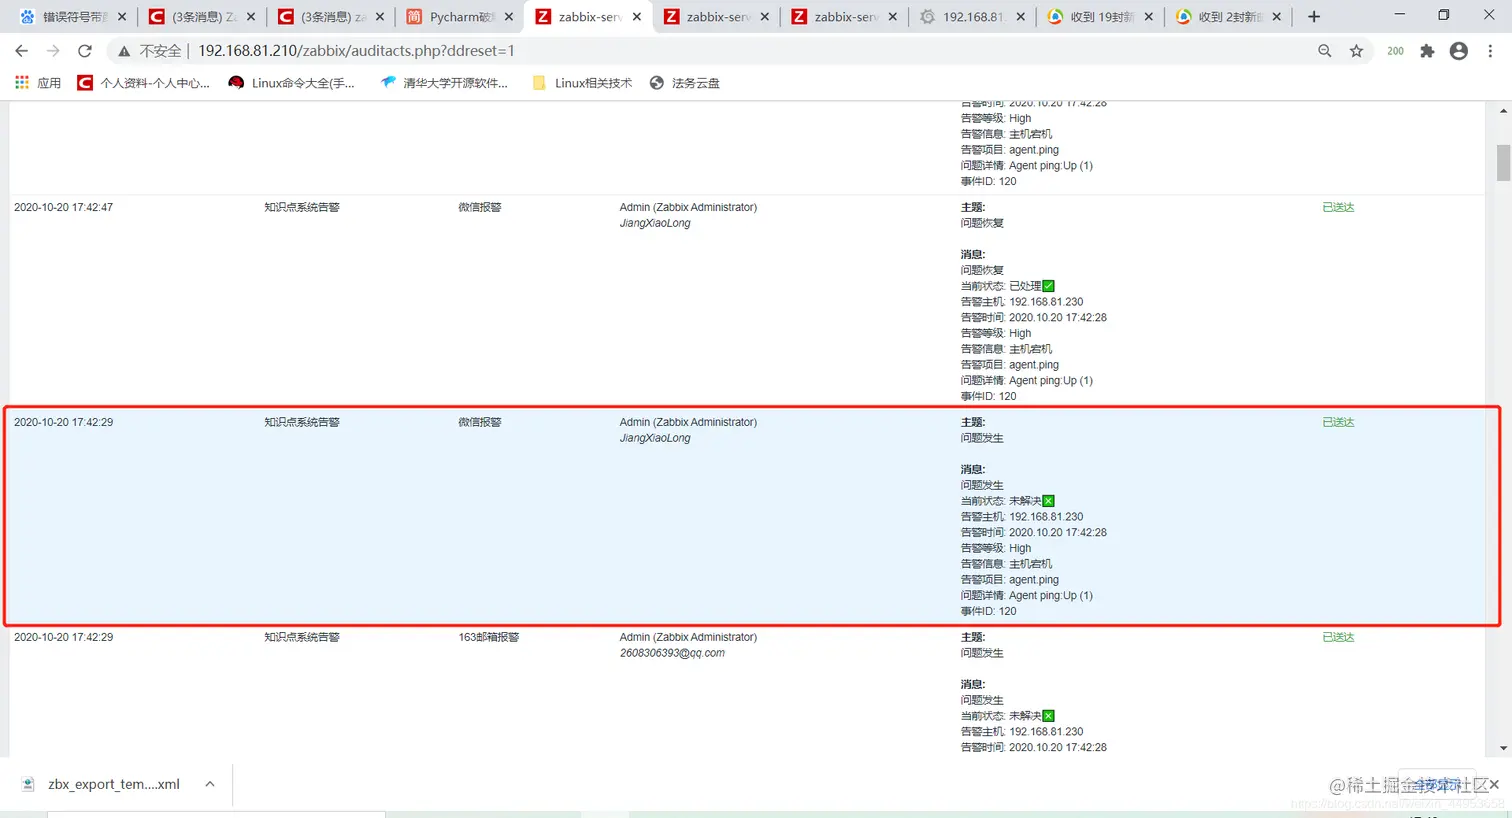
Task: Open the Chrome three-dot menu
Action: pos(1490,51)
